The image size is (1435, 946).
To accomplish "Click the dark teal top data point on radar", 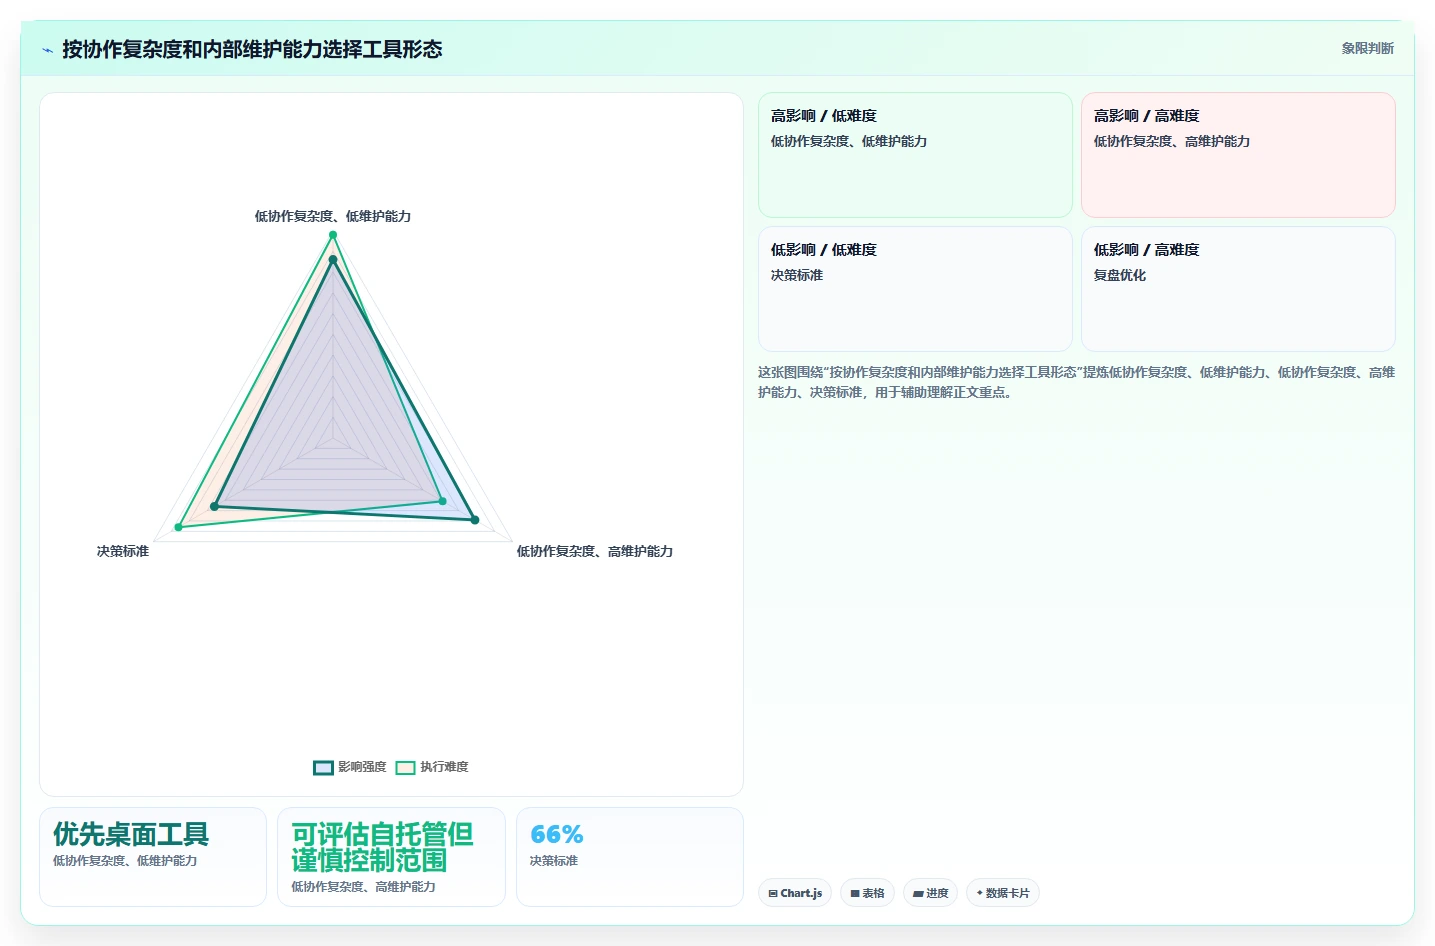I will pyautogui.click(x=333, y=260).
